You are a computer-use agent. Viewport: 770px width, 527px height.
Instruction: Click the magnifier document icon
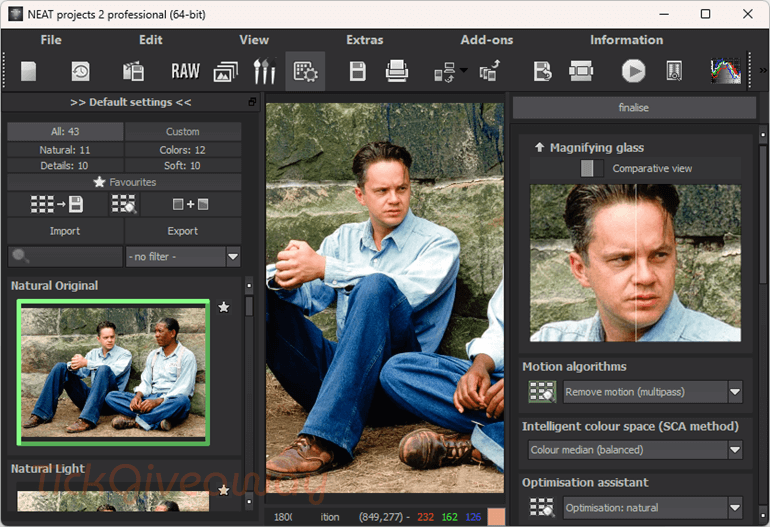tap(674, 71)
